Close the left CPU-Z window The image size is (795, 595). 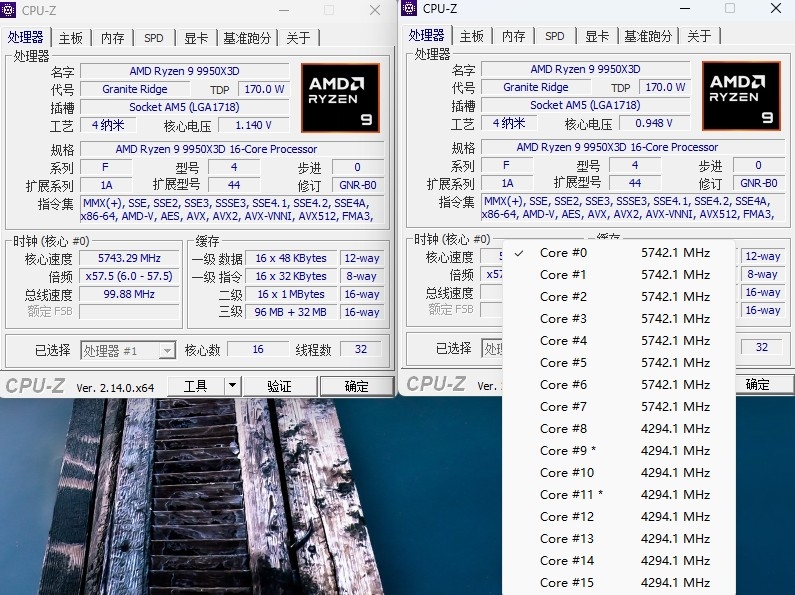375,10
